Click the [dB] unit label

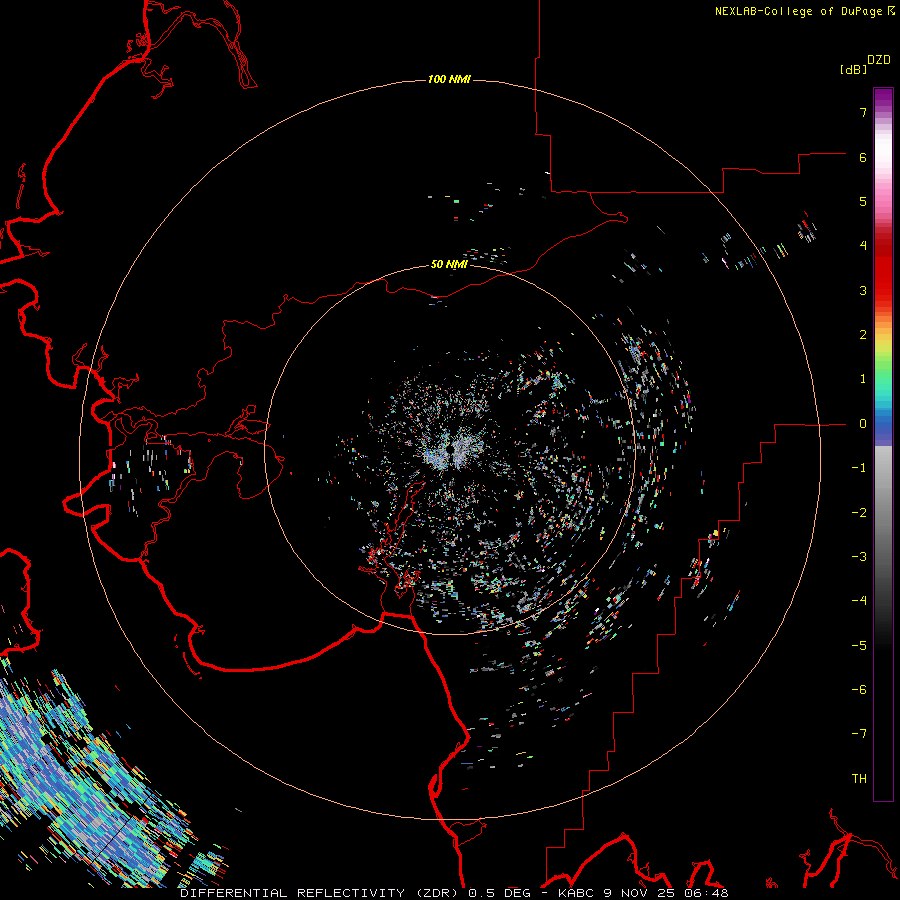pyautogui.click(x=853, y=69)
